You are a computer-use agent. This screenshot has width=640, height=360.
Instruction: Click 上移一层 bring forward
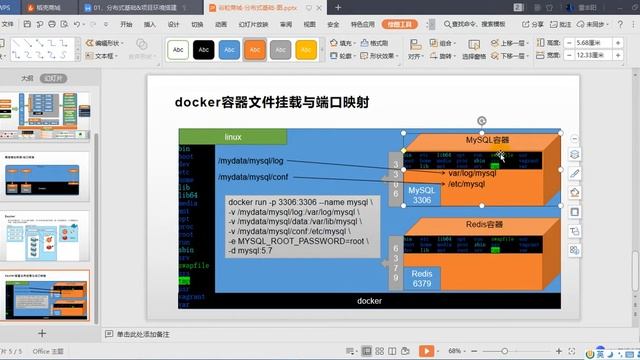tap(509, 43)
